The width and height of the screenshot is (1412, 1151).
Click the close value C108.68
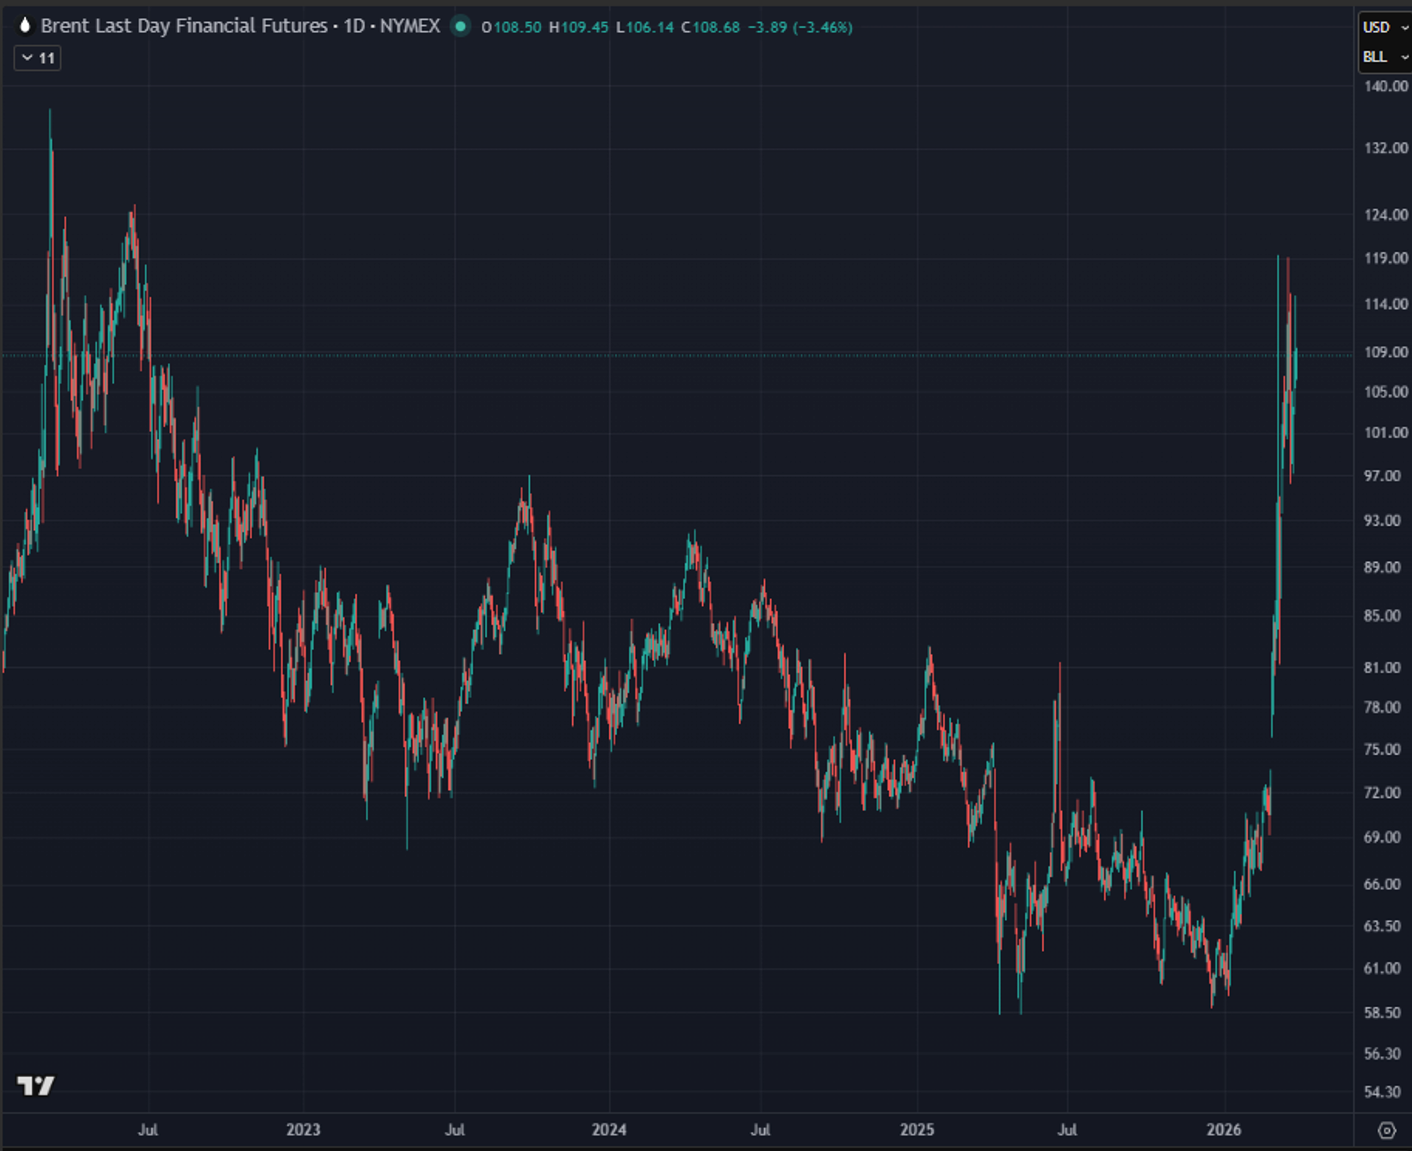pos(711,27)
